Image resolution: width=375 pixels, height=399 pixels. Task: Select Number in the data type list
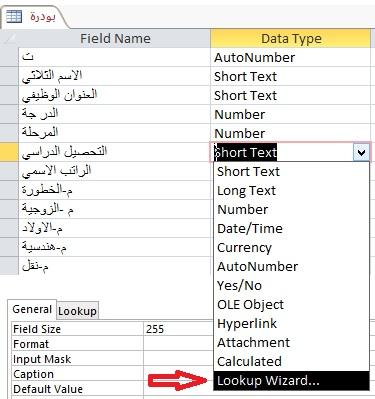291,210
